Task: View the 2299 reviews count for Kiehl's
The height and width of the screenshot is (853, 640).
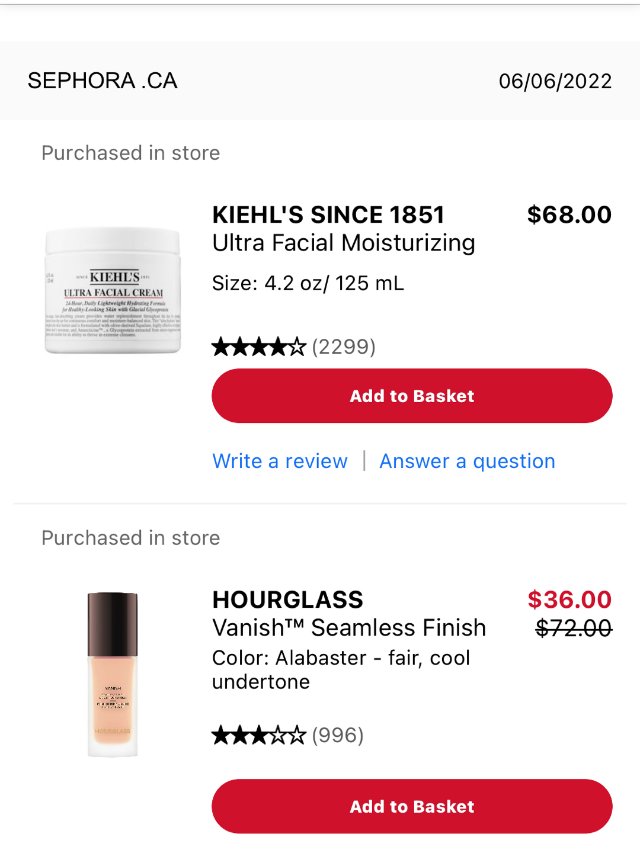Action: click(344, 347)
